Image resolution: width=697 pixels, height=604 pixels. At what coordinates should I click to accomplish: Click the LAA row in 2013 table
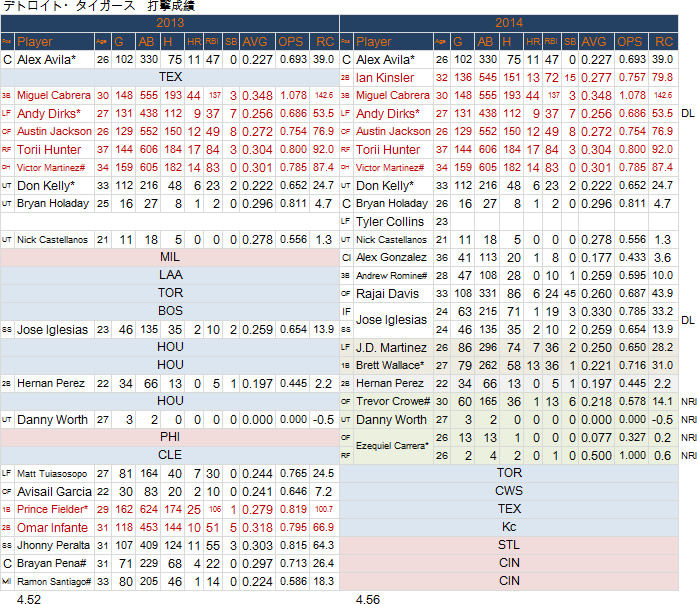pos(170,275)
